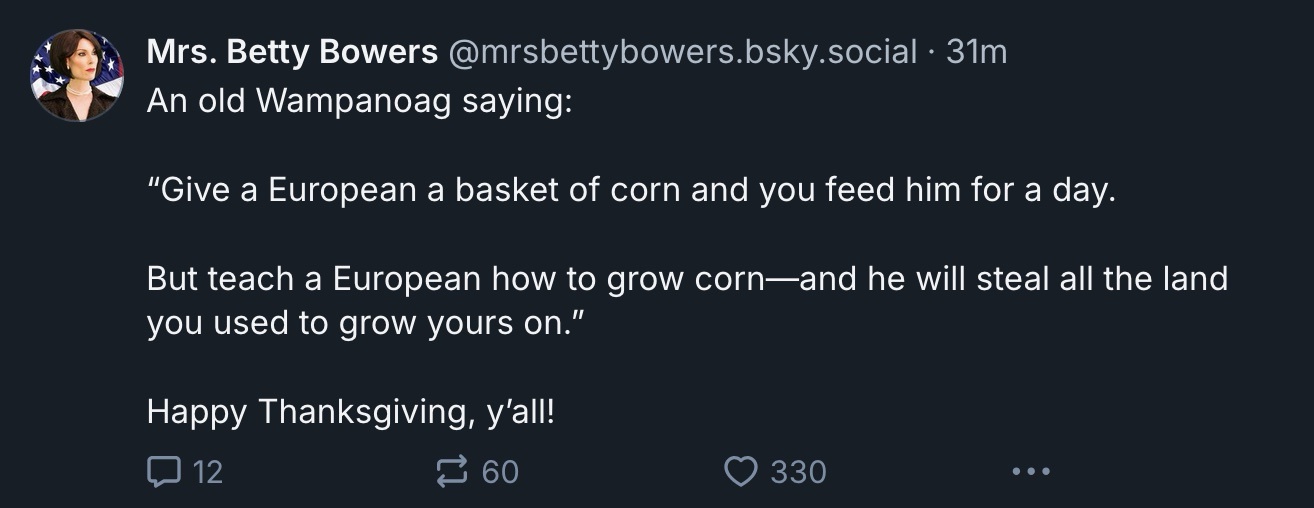Click the display name Mrs. Betty Bowers

[292, 52]
